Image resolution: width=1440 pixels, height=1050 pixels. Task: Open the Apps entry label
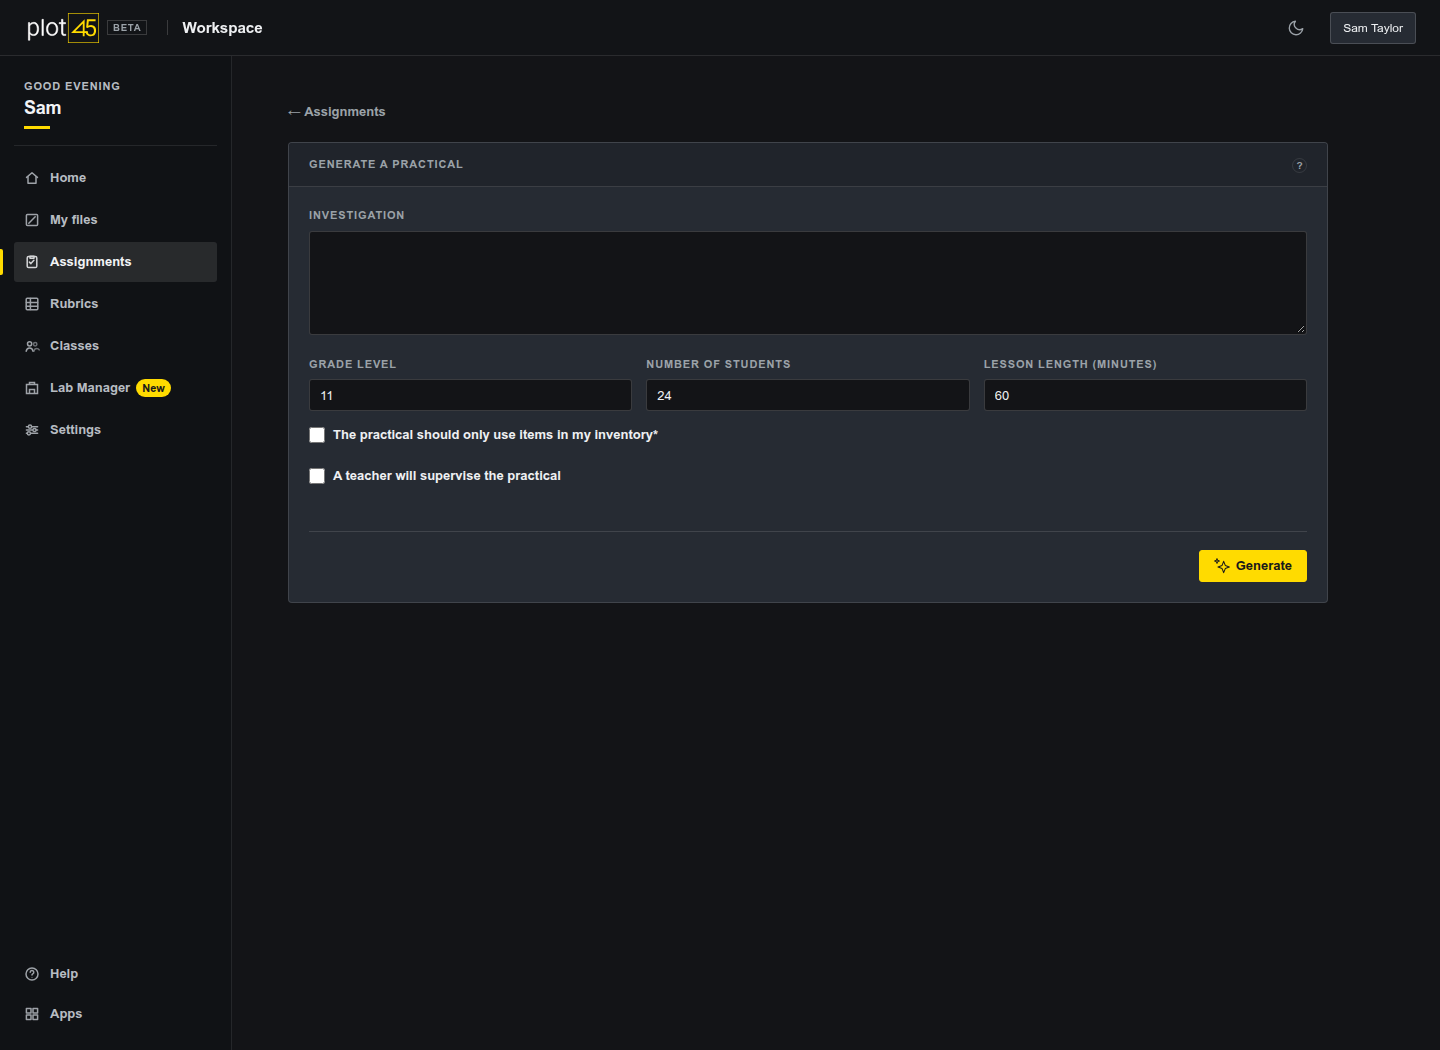(66, 1014)
